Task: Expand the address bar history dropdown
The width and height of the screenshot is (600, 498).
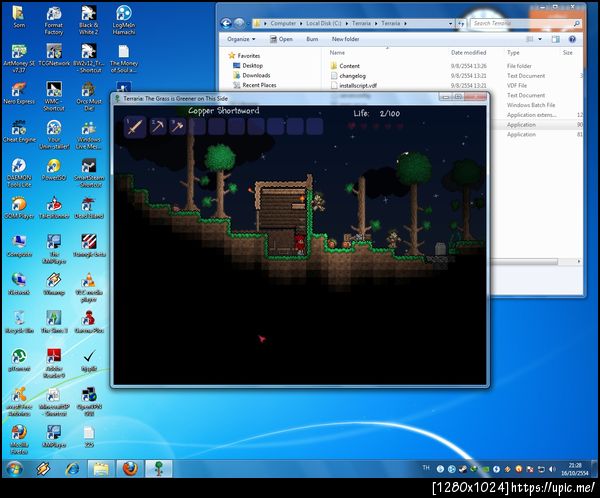Action: pos(450,24)
